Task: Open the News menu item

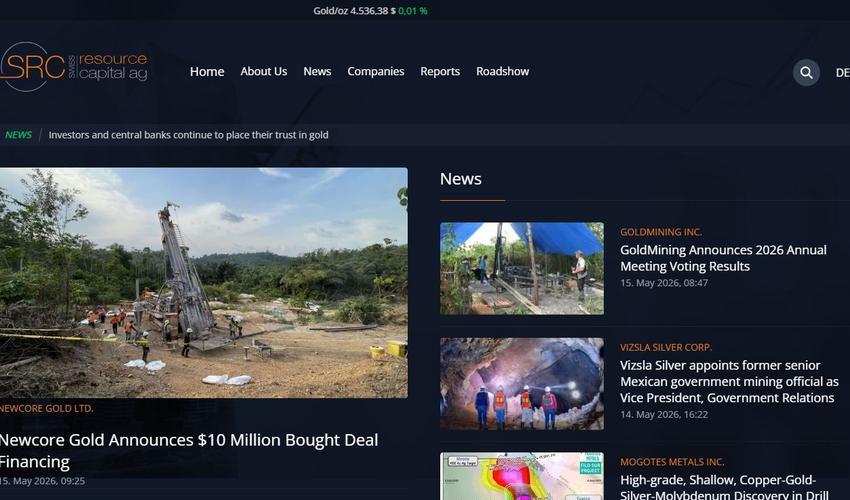Action: [x=317, y=72]
